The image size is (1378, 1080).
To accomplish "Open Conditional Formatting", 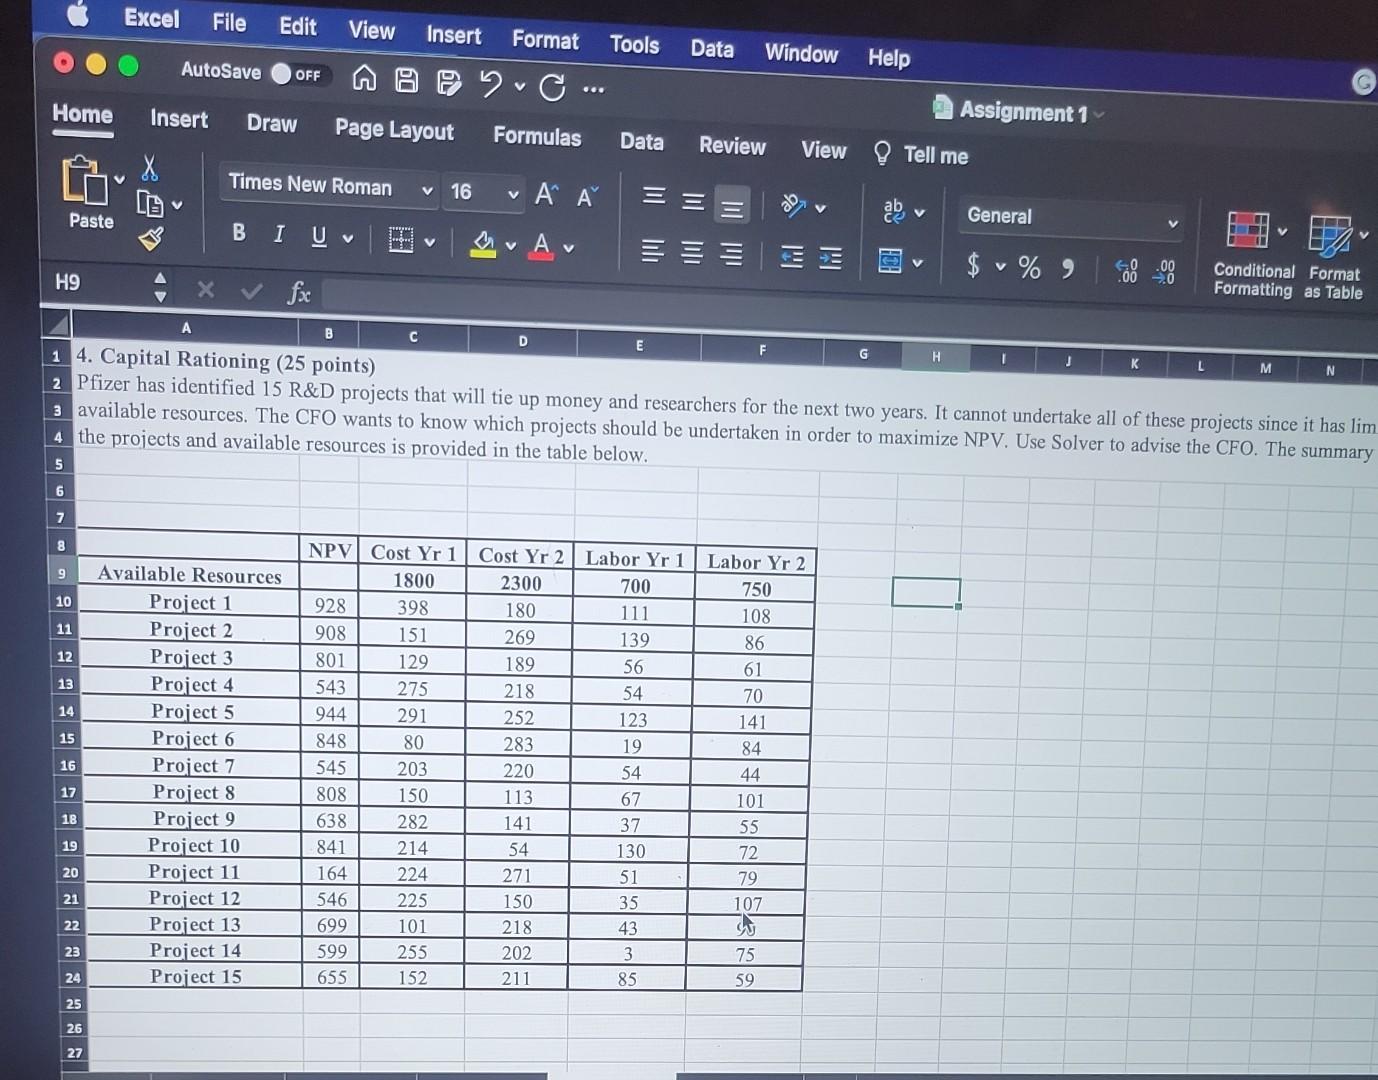I will point(1253,256).
